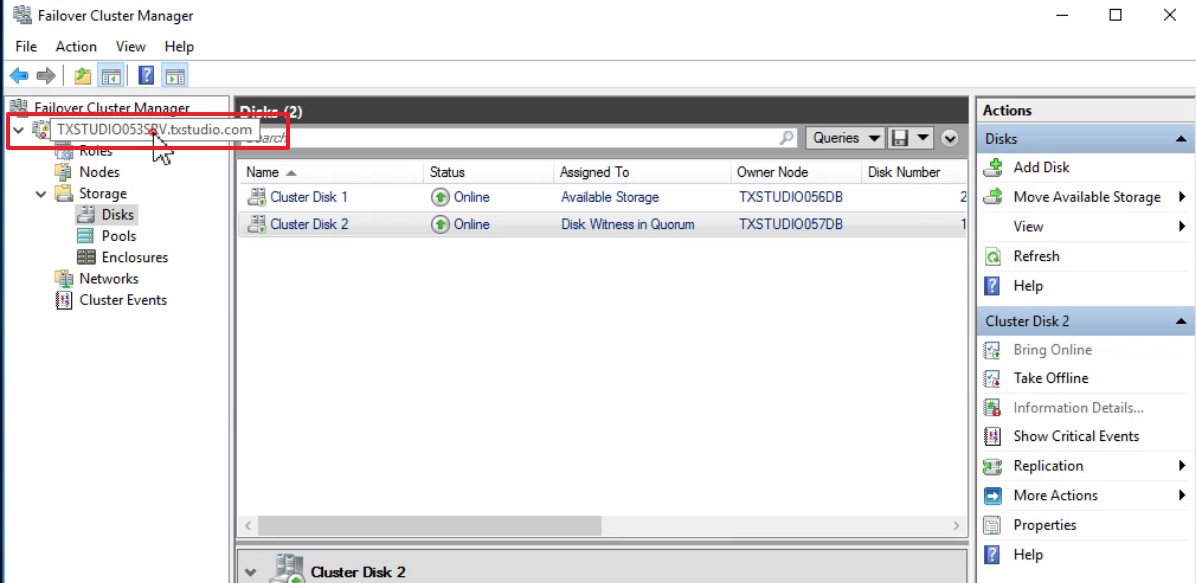Open the View menu in menu bar
Screen dimensions: 1196x583
[130, 47]
